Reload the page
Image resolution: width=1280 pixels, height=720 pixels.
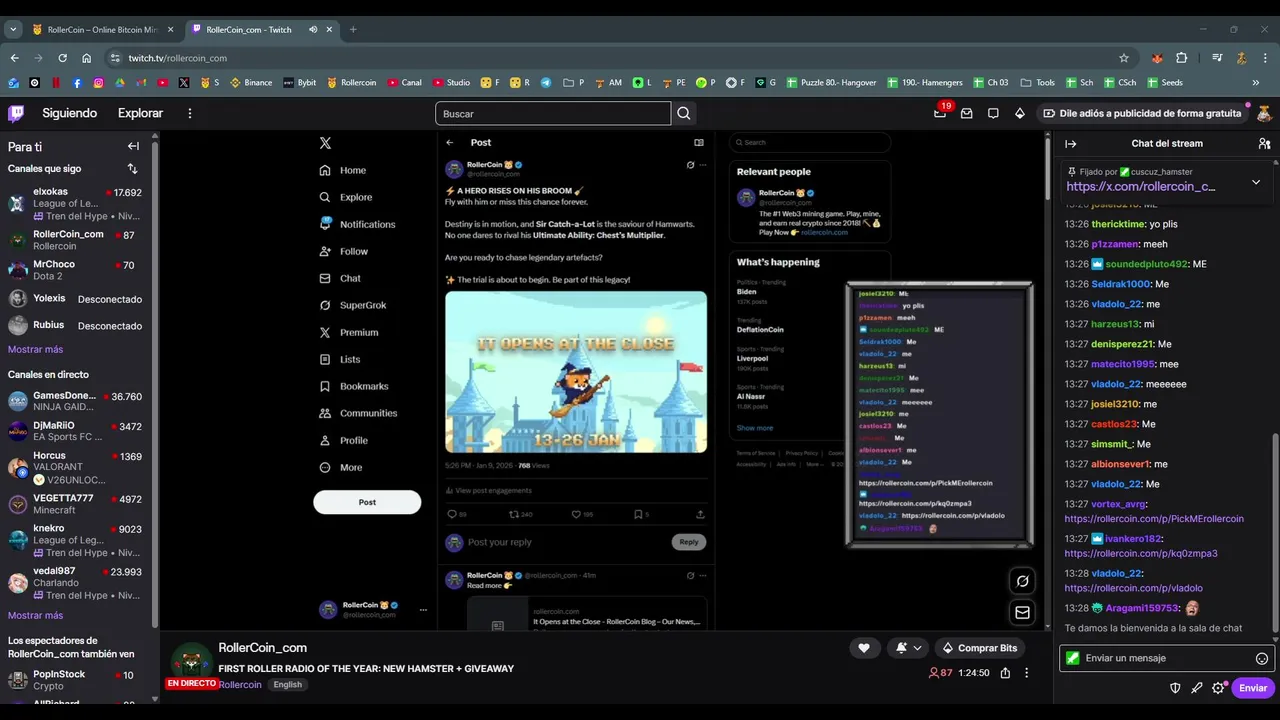point(62,58)
